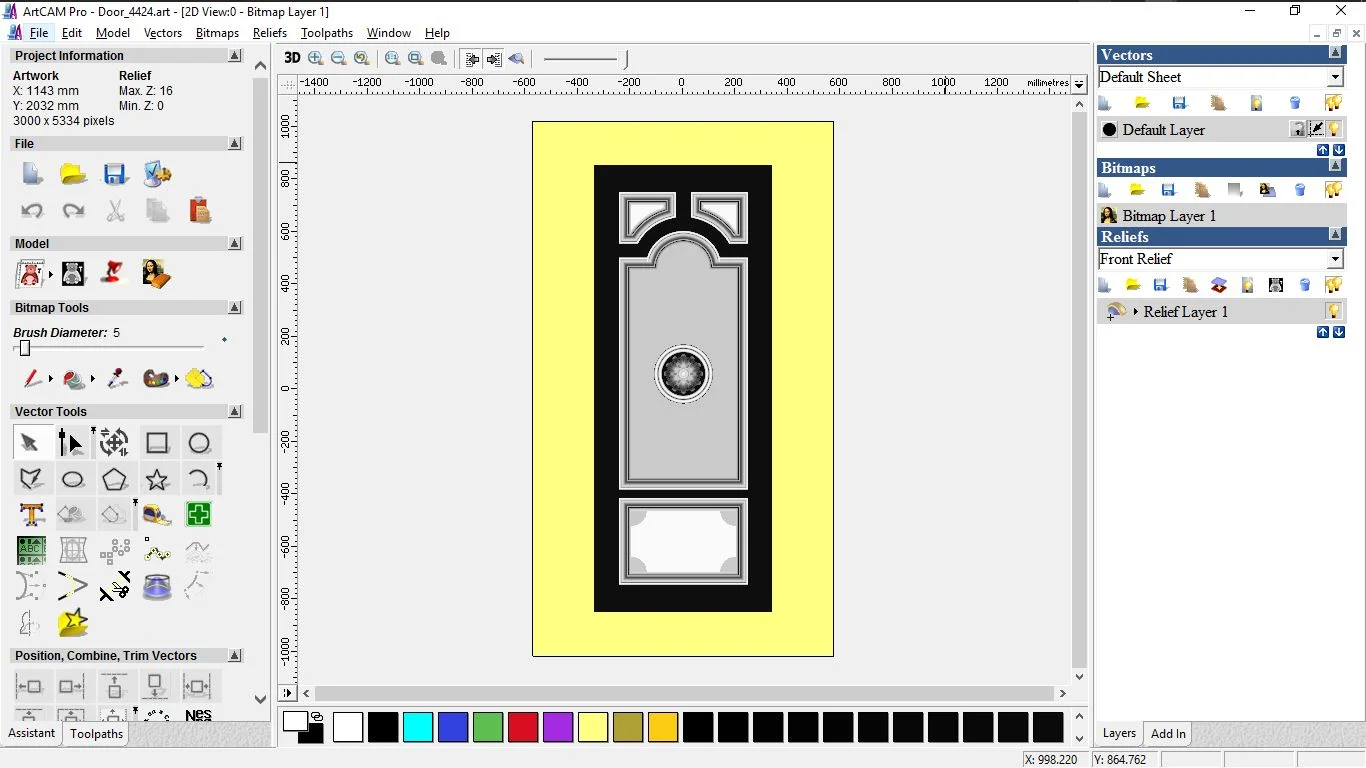
Task: Switch to the Toolpaths tab
Action: click(x=96, y=734)
